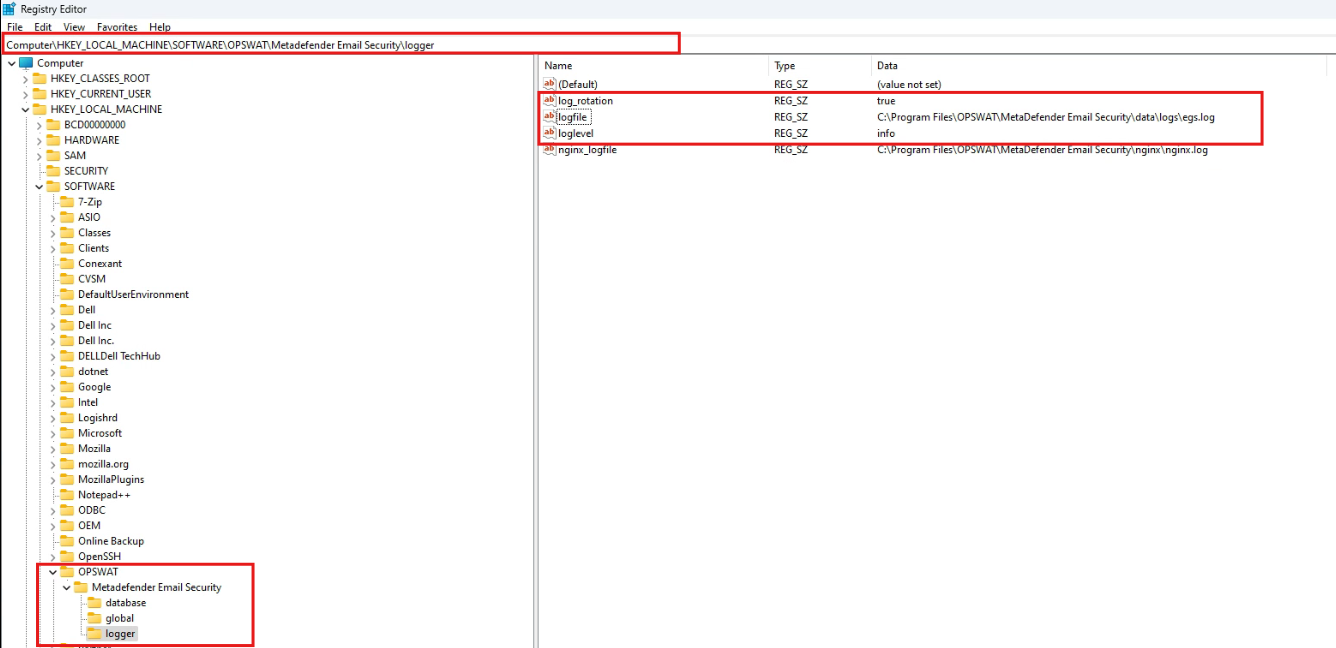Screen dimensions: 1336x648
Task: Click the Notepad++ folder icon
Action: click(x=68, y=495)
